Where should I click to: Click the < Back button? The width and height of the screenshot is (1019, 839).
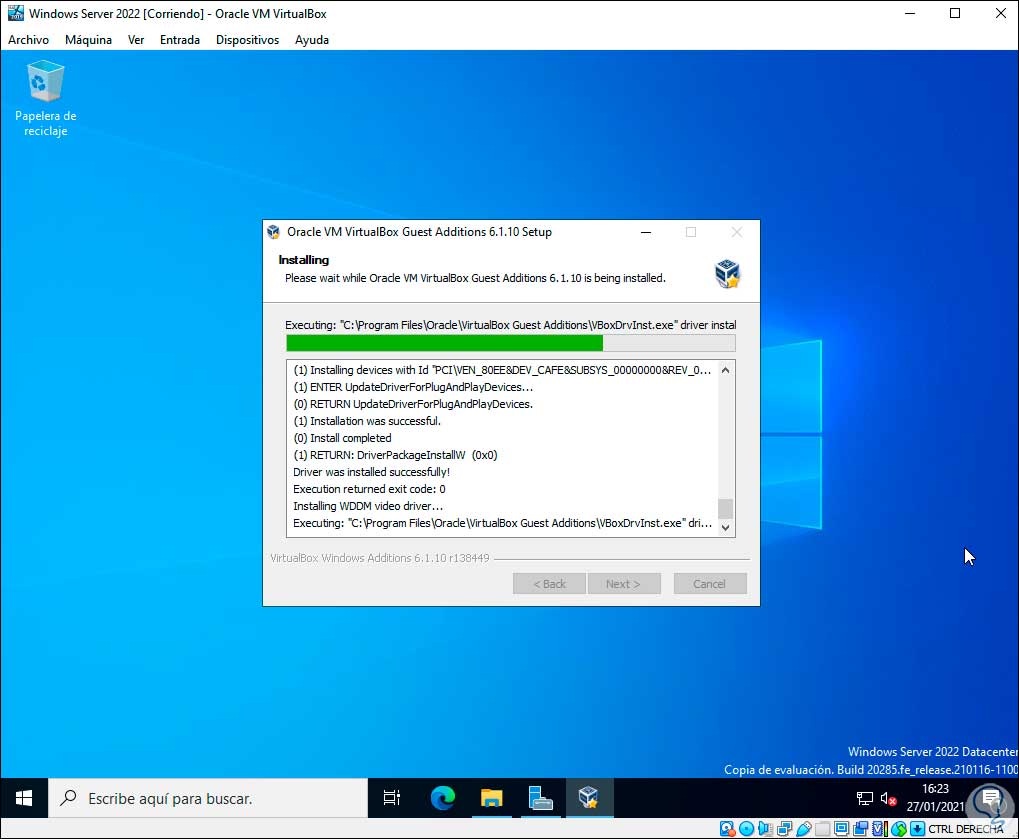(x=549, y=584)
